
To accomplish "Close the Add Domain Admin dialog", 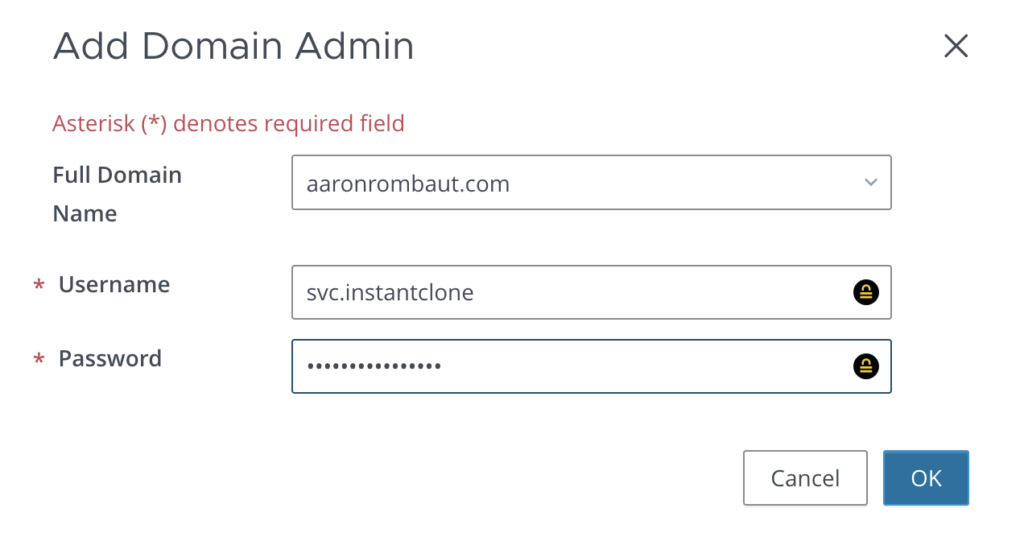I will (956, 46).
